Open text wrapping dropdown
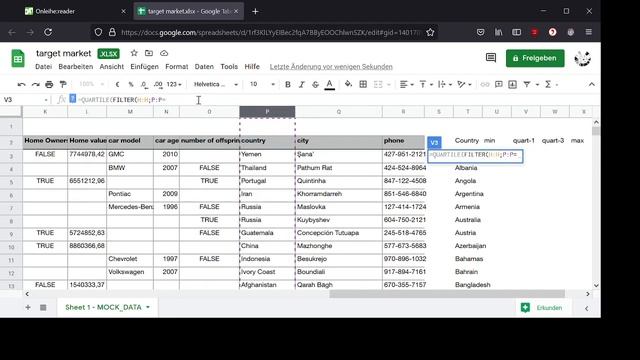The height and width of the screenshot is (360, 640). [x=444, y=84]
